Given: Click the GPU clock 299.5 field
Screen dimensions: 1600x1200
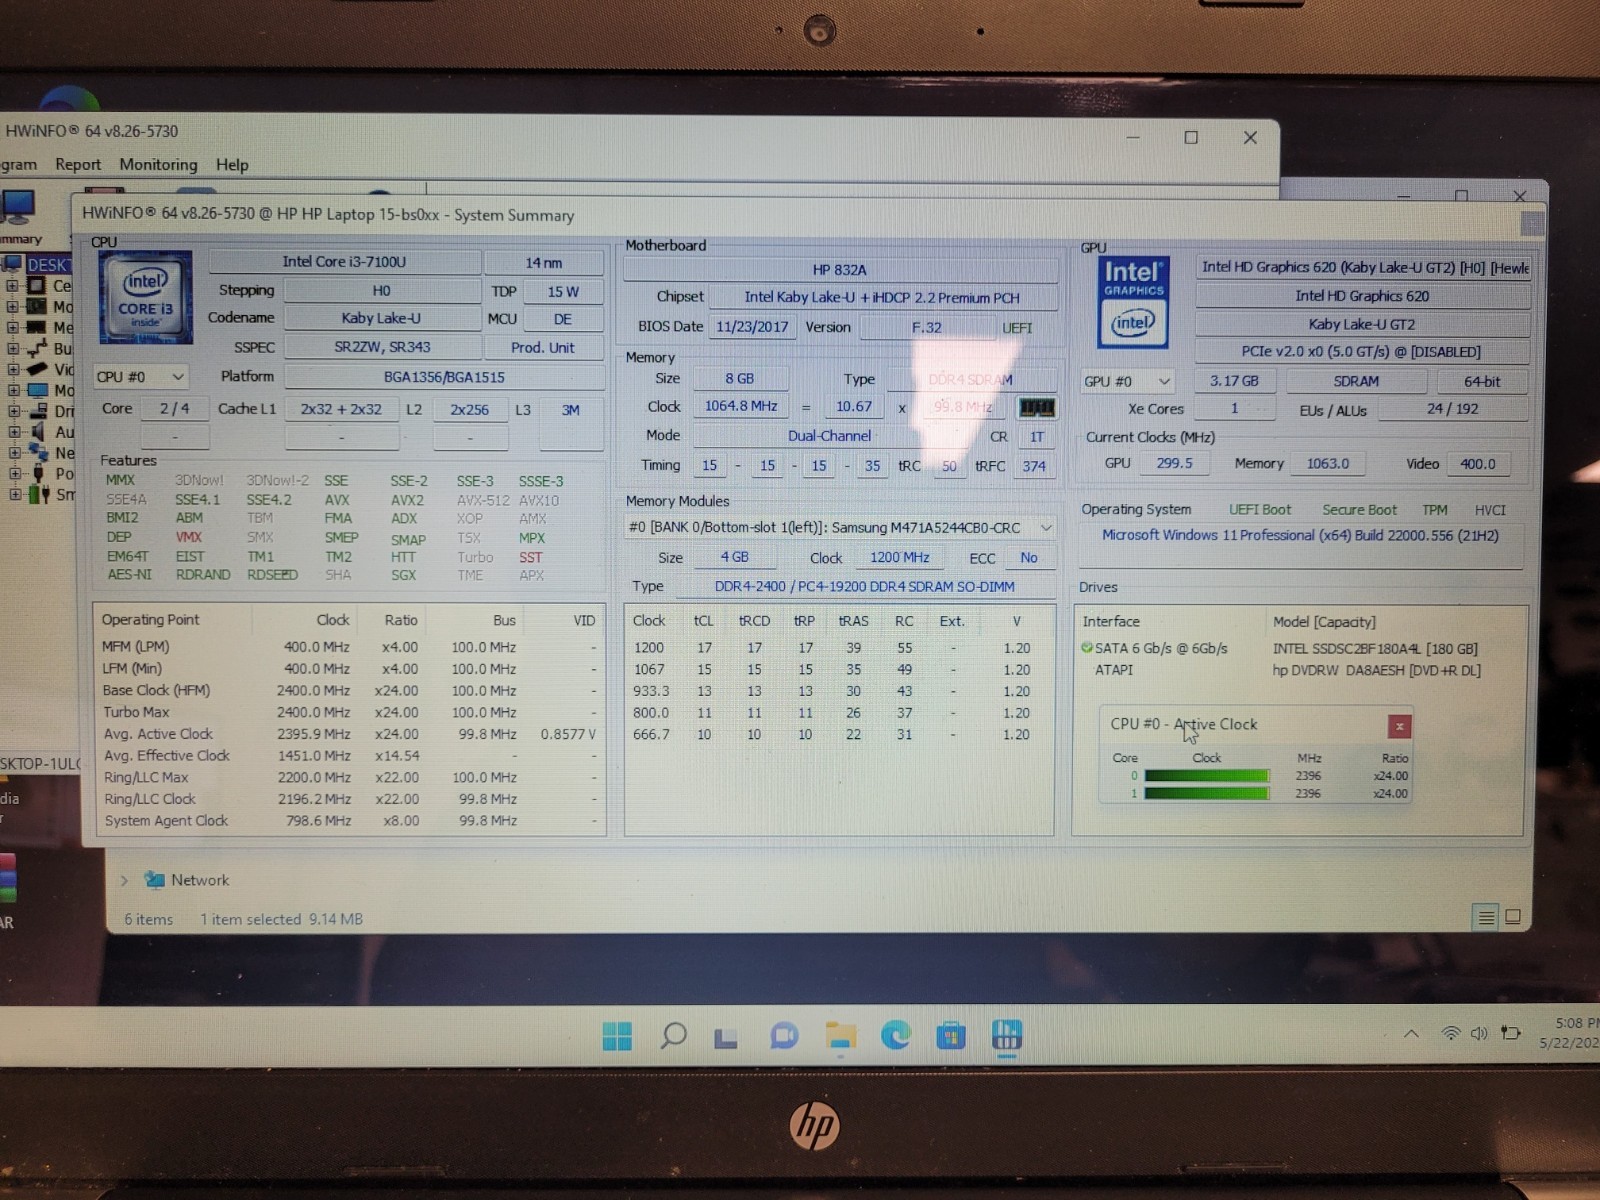Looking at the screenshot, I should click(x=1174, y=464).
